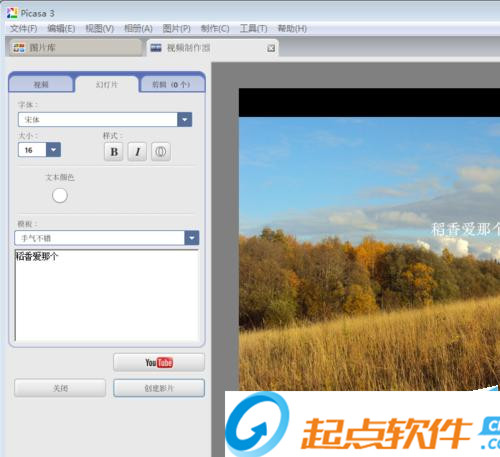This screenshot has width=500, height=457.
Task: Switch to the 图片库 library tab
Action: pyautogui.click(x=76, y=48)
